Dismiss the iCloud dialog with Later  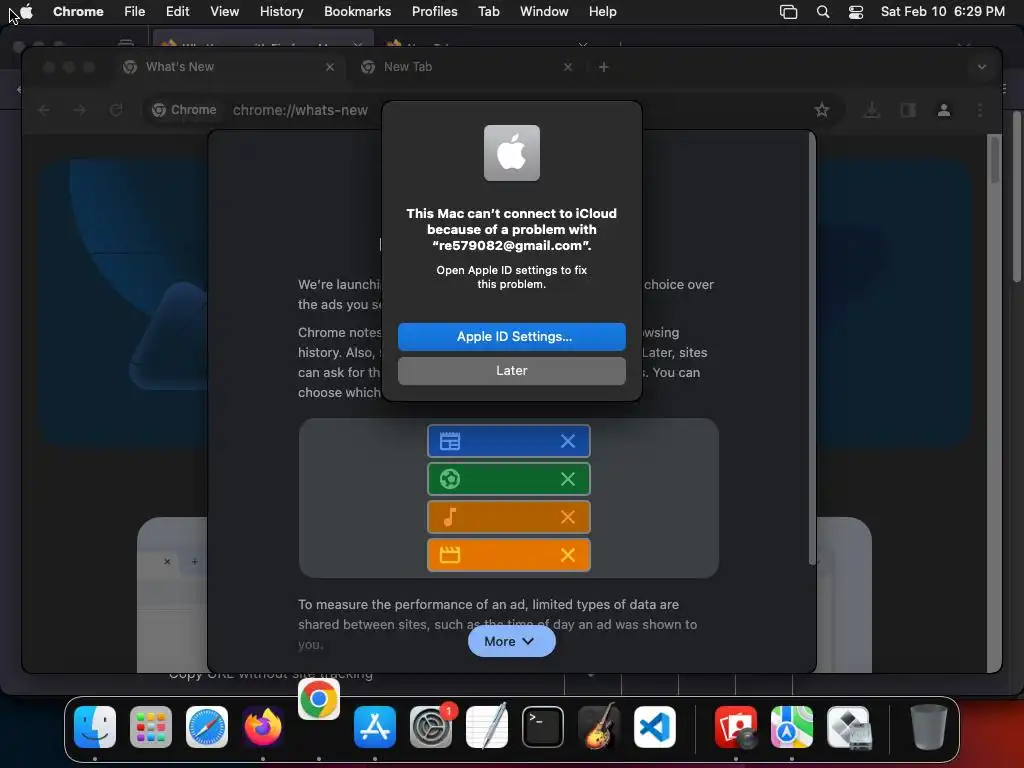coord(511,370)
